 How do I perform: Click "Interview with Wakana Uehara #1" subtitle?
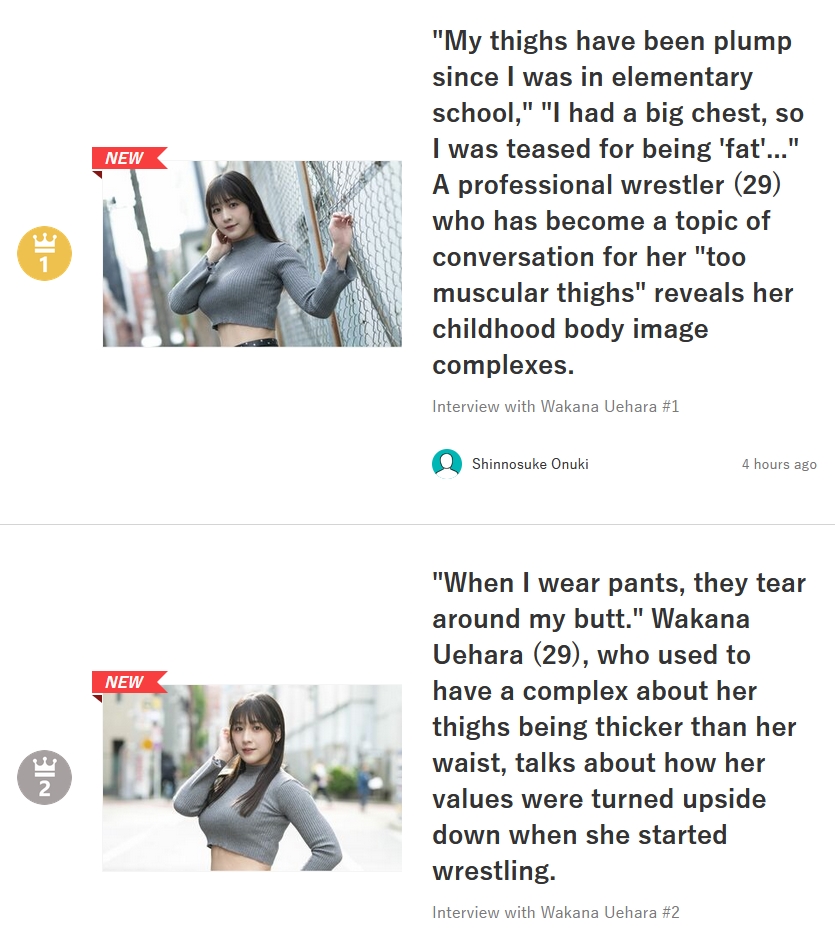click(x=556, y=407)
